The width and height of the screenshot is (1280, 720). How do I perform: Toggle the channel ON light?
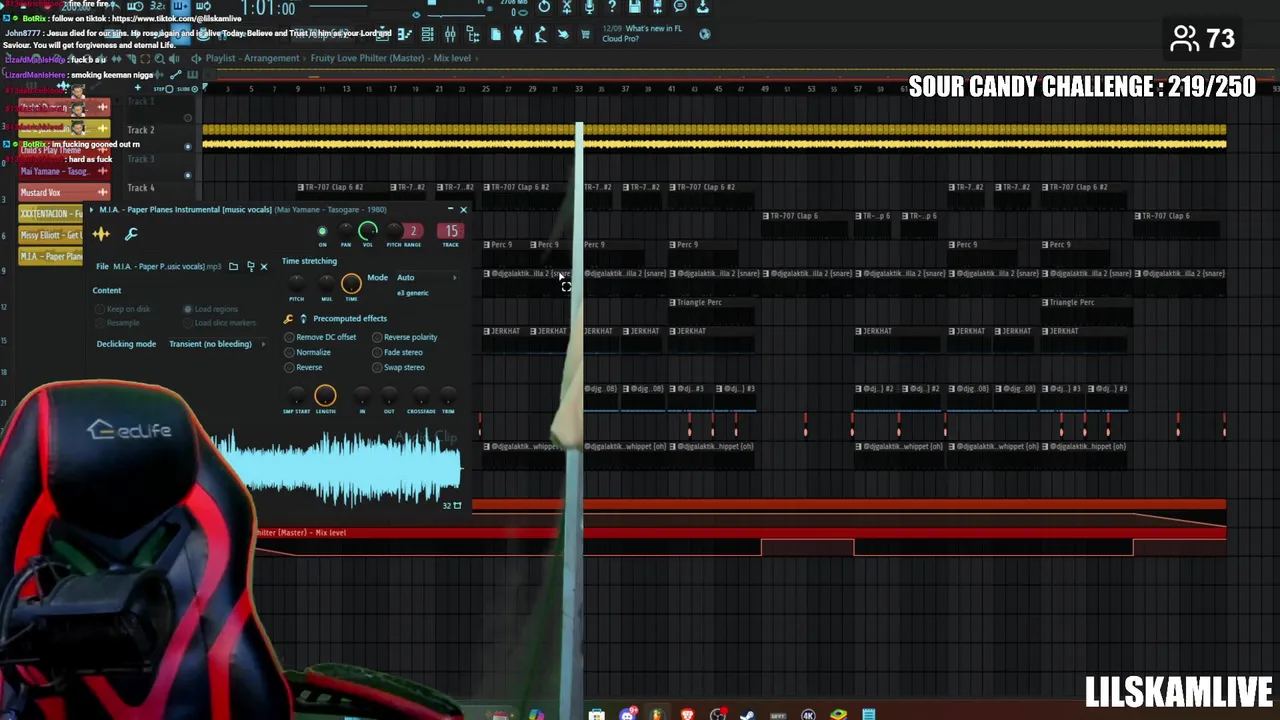[x=322, y=232]
